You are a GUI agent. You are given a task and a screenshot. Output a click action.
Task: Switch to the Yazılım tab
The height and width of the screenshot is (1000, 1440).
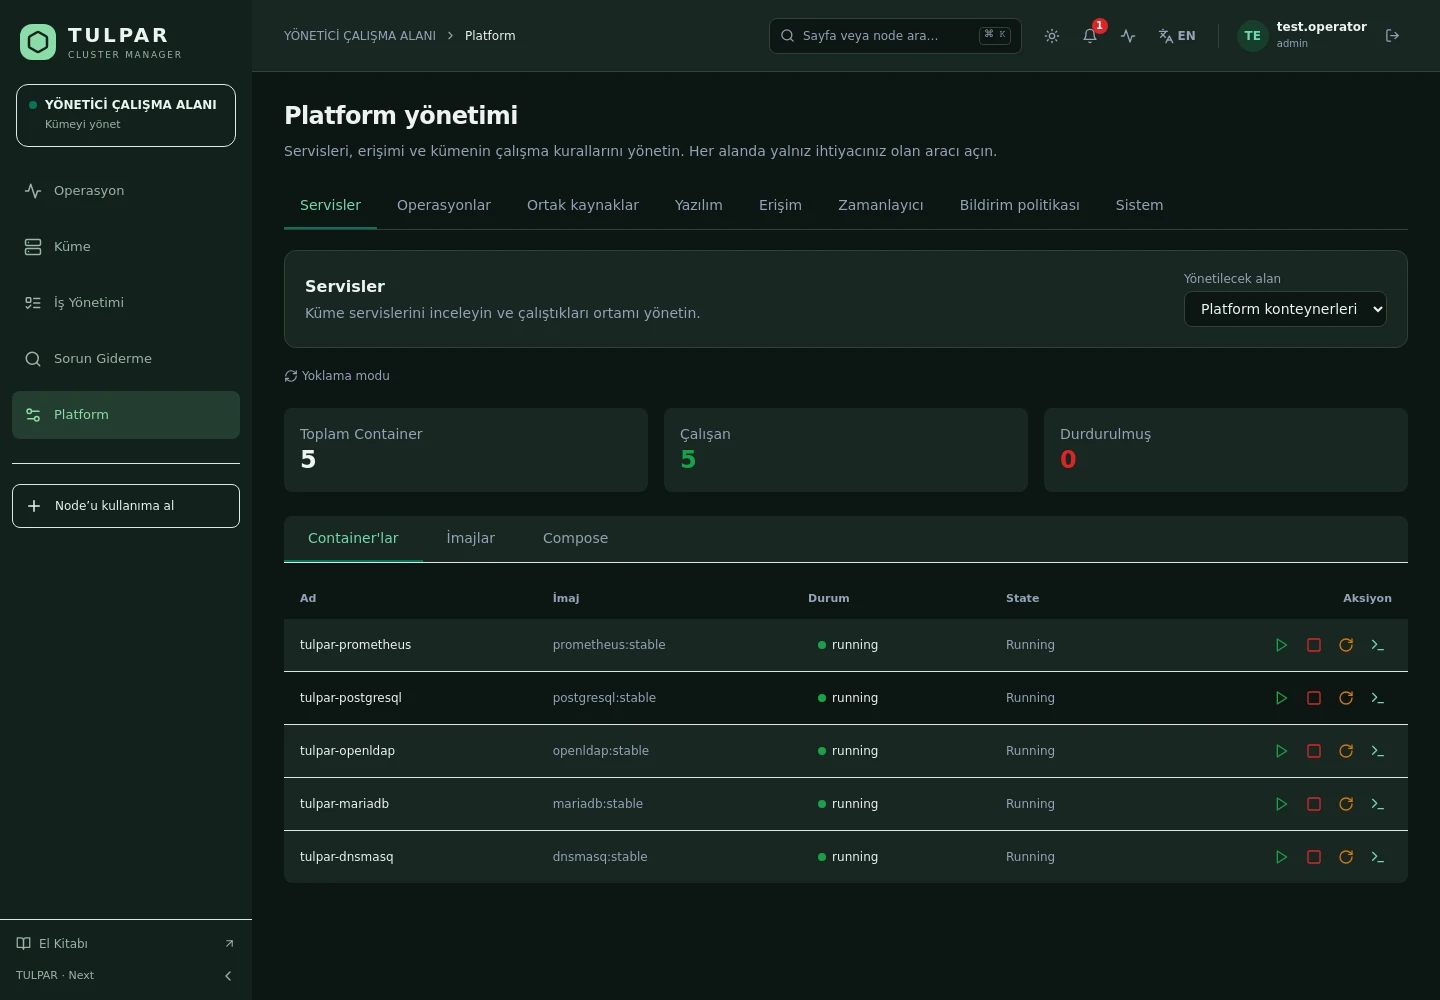point(699,205)
